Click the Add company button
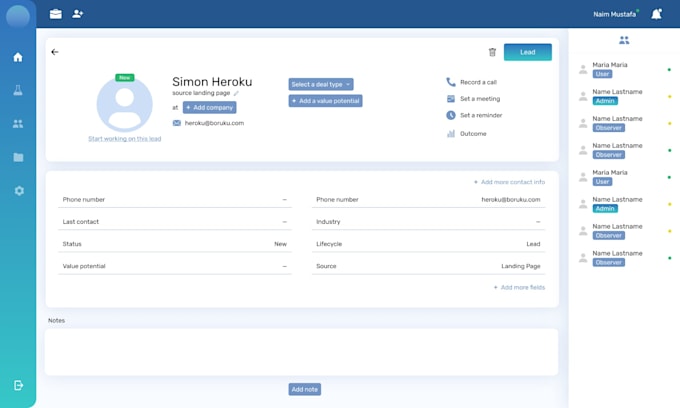The height and width of the screenshot is (408, 680). (x=209, y=107)
